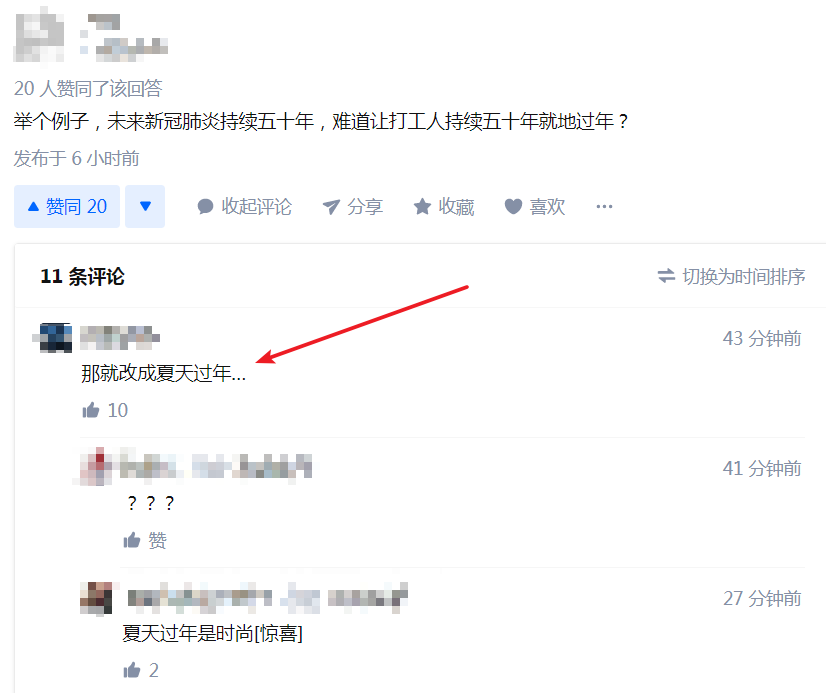The height and width of the screenshot is (693, 826).
Task: Share the answer using 分享
Action: (x=352, y=206)
